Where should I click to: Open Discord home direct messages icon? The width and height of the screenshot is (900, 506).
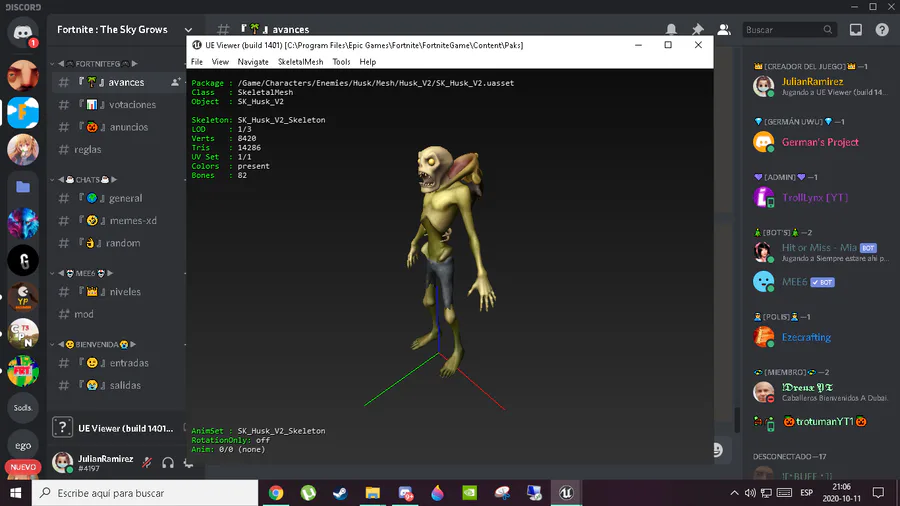pos(23,33)
